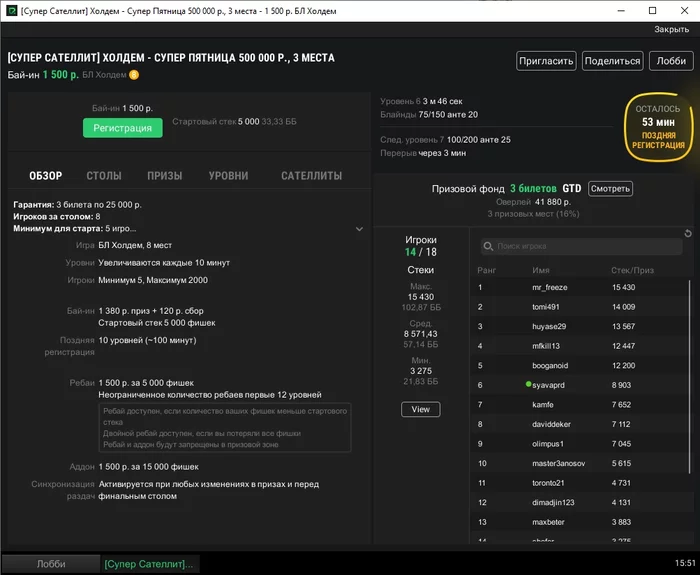Click the Поделиться button
Screen dimensions: 700x575
pos(612,61)
